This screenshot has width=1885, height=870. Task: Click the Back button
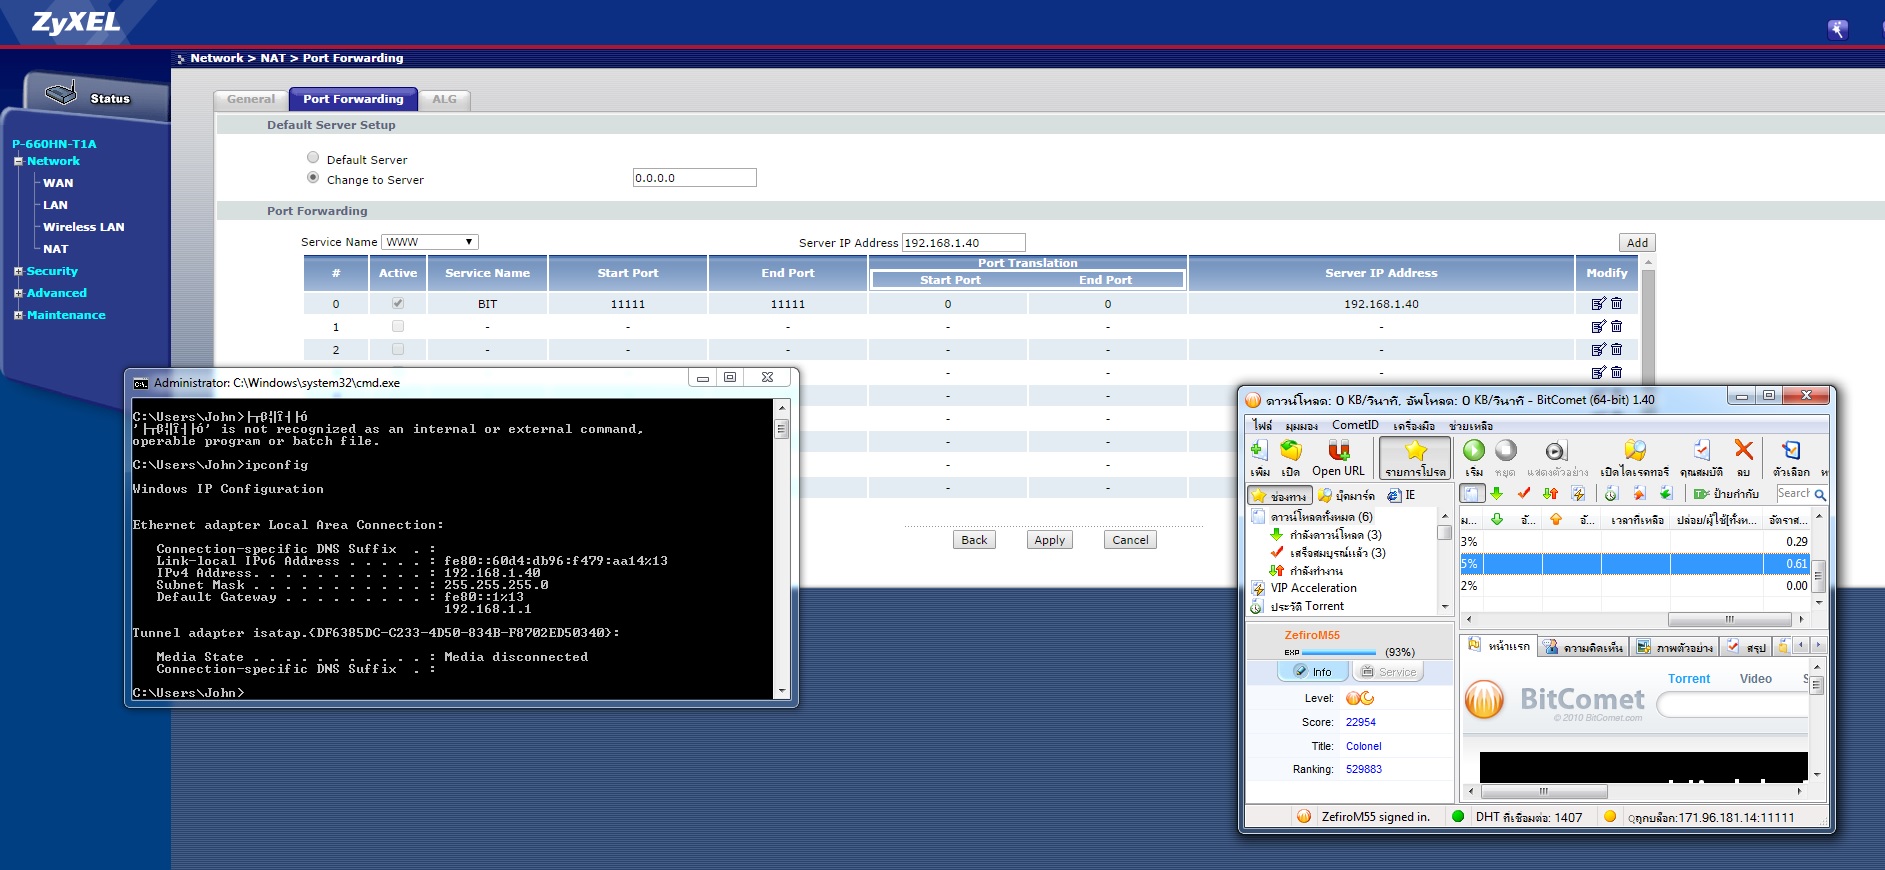coord(974,540)
